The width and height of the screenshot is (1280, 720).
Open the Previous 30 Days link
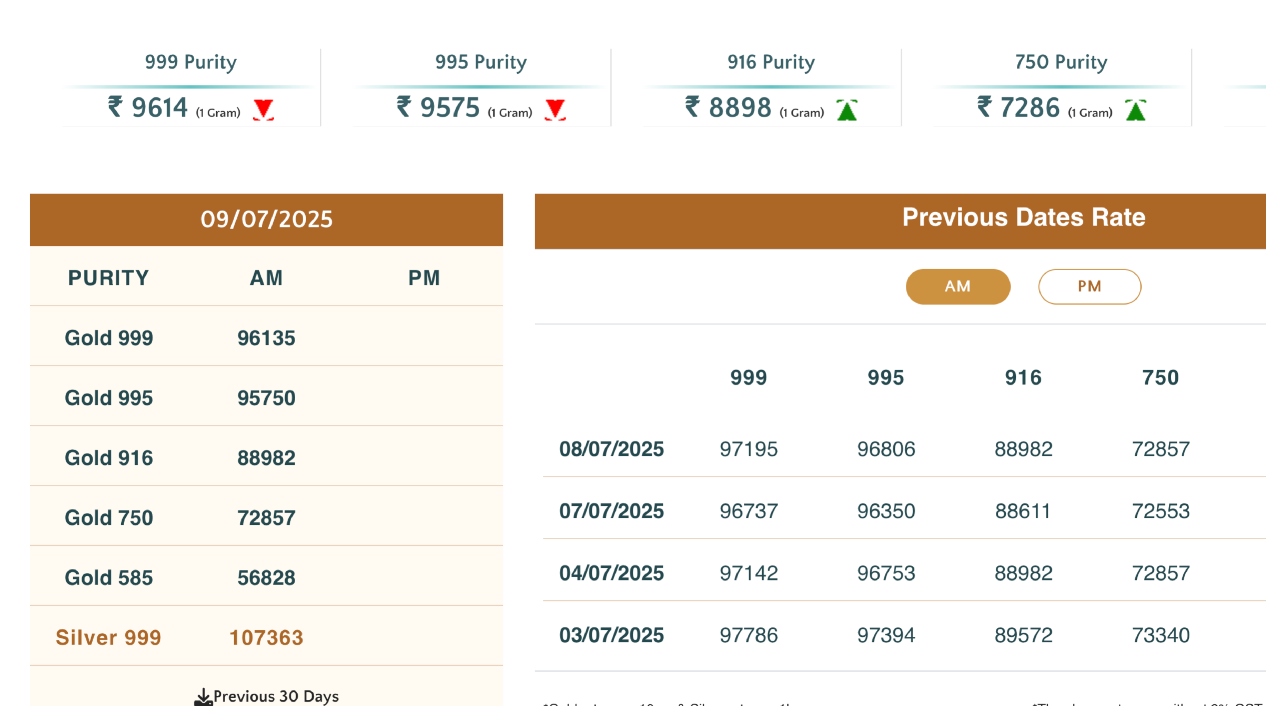(x=275, y=697)
